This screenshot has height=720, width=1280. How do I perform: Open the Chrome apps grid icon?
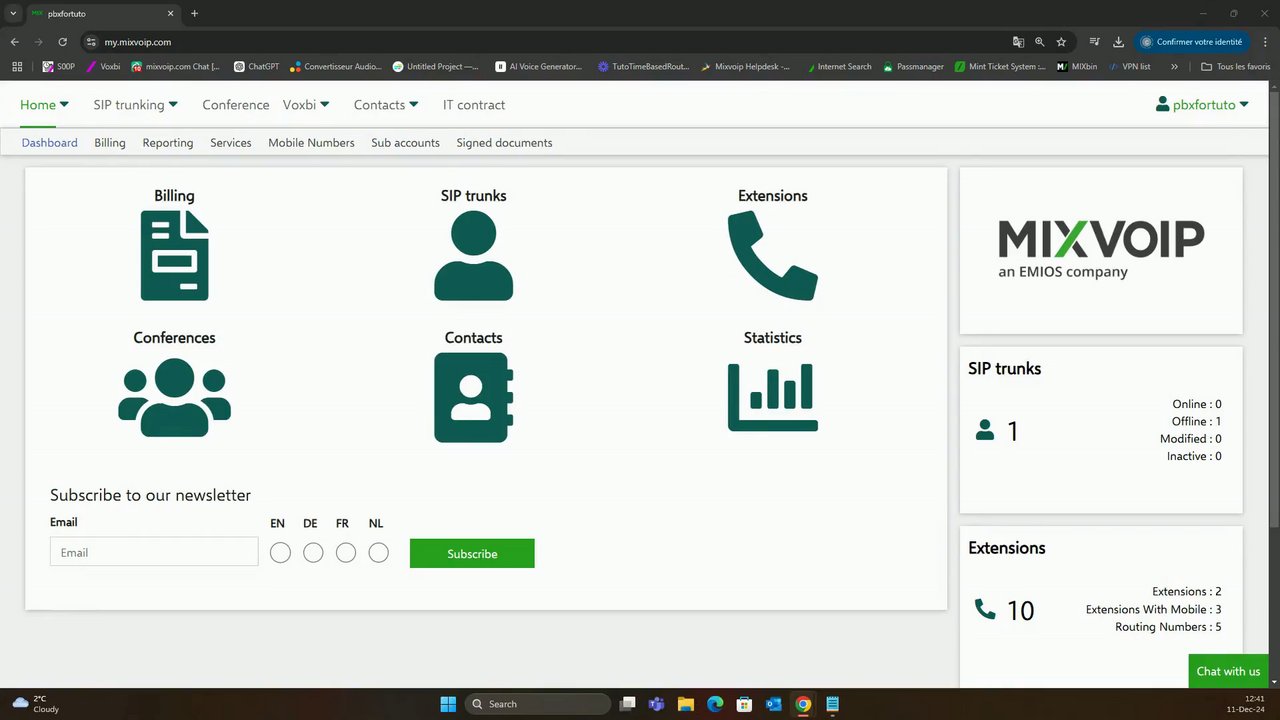click(x=17, y=66)
